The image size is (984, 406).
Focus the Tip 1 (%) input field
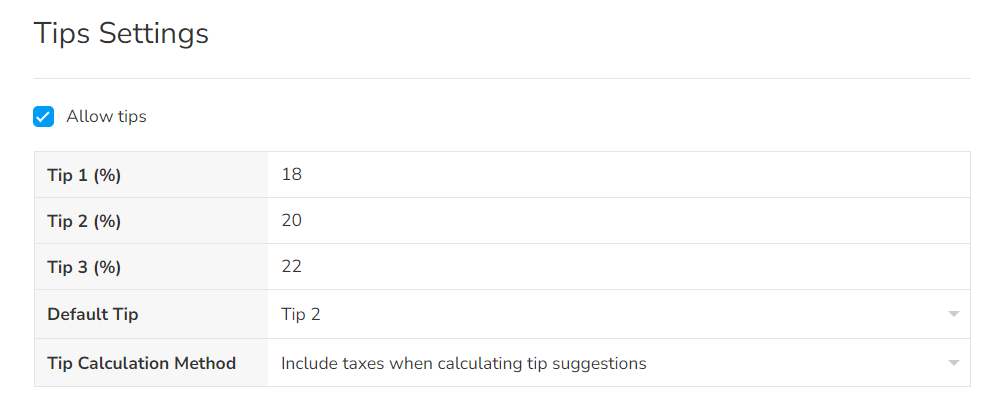(x=618, y=175)
